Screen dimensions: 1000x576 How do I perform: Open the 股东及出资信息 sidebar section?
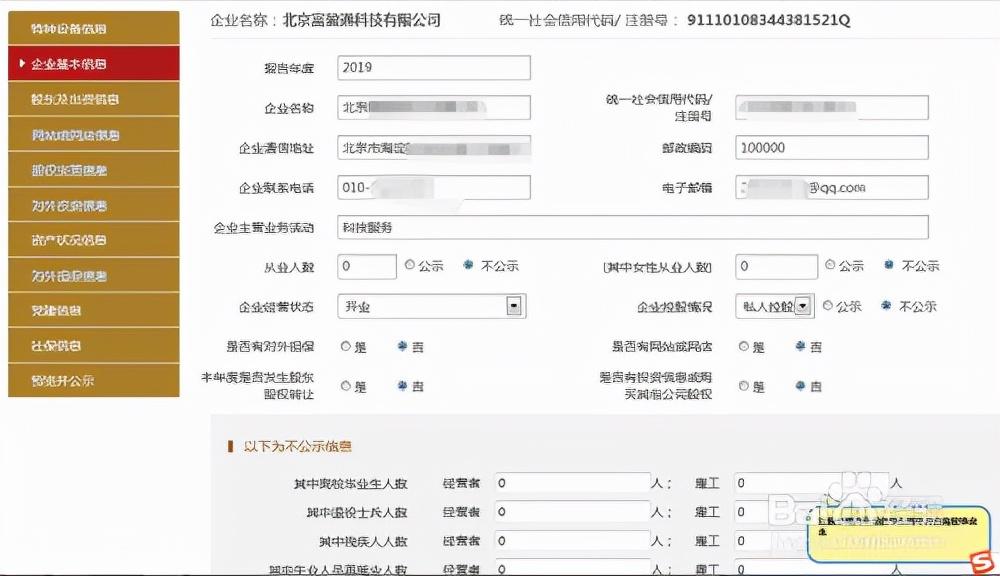coord(94,99)
